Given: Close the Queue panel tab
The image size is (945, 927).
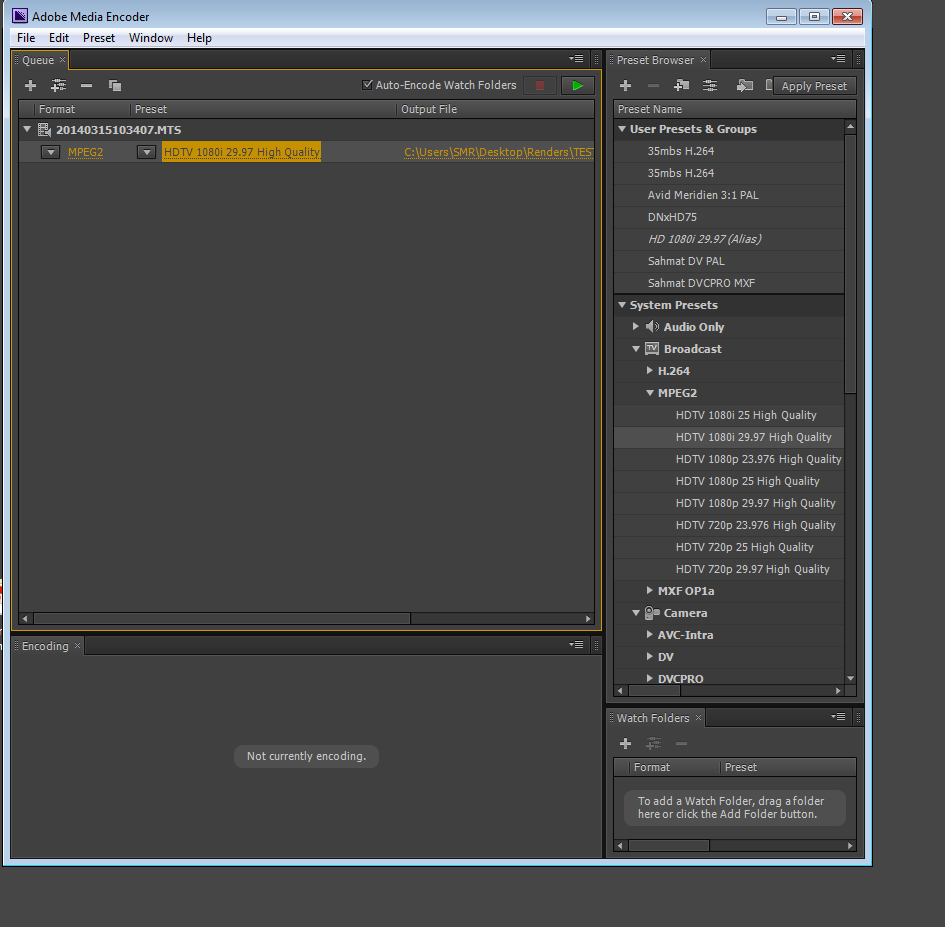Looking at the screenshot, I should (62, 60).
